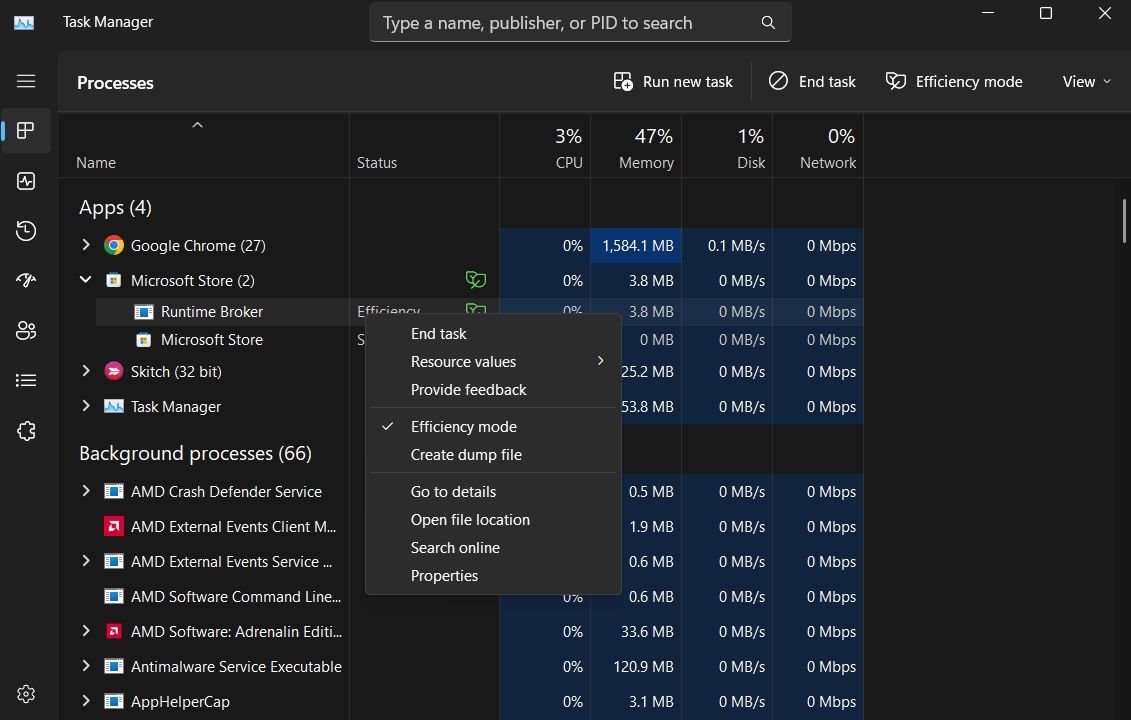
Task: Open Task Manager settings gear
Action: click(x=26, y=694)
